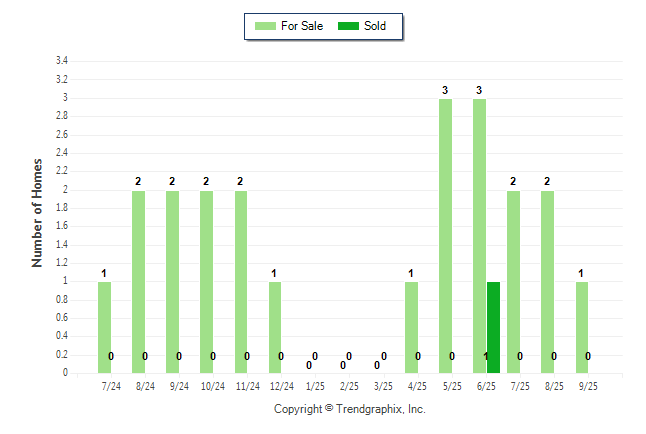The image size is (646, 434).
Task: Click the 6/25 light green For Sale bar
Action: point(479,235)
